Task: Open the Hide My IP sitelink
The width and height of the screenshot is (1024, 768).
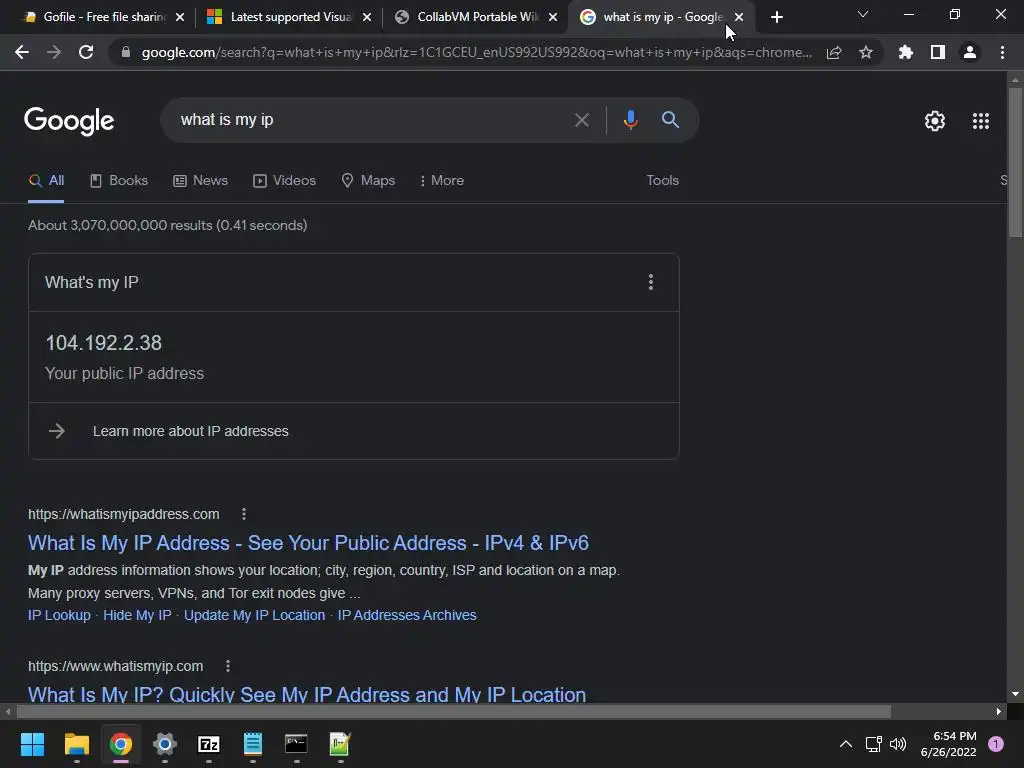Action: 137,615
